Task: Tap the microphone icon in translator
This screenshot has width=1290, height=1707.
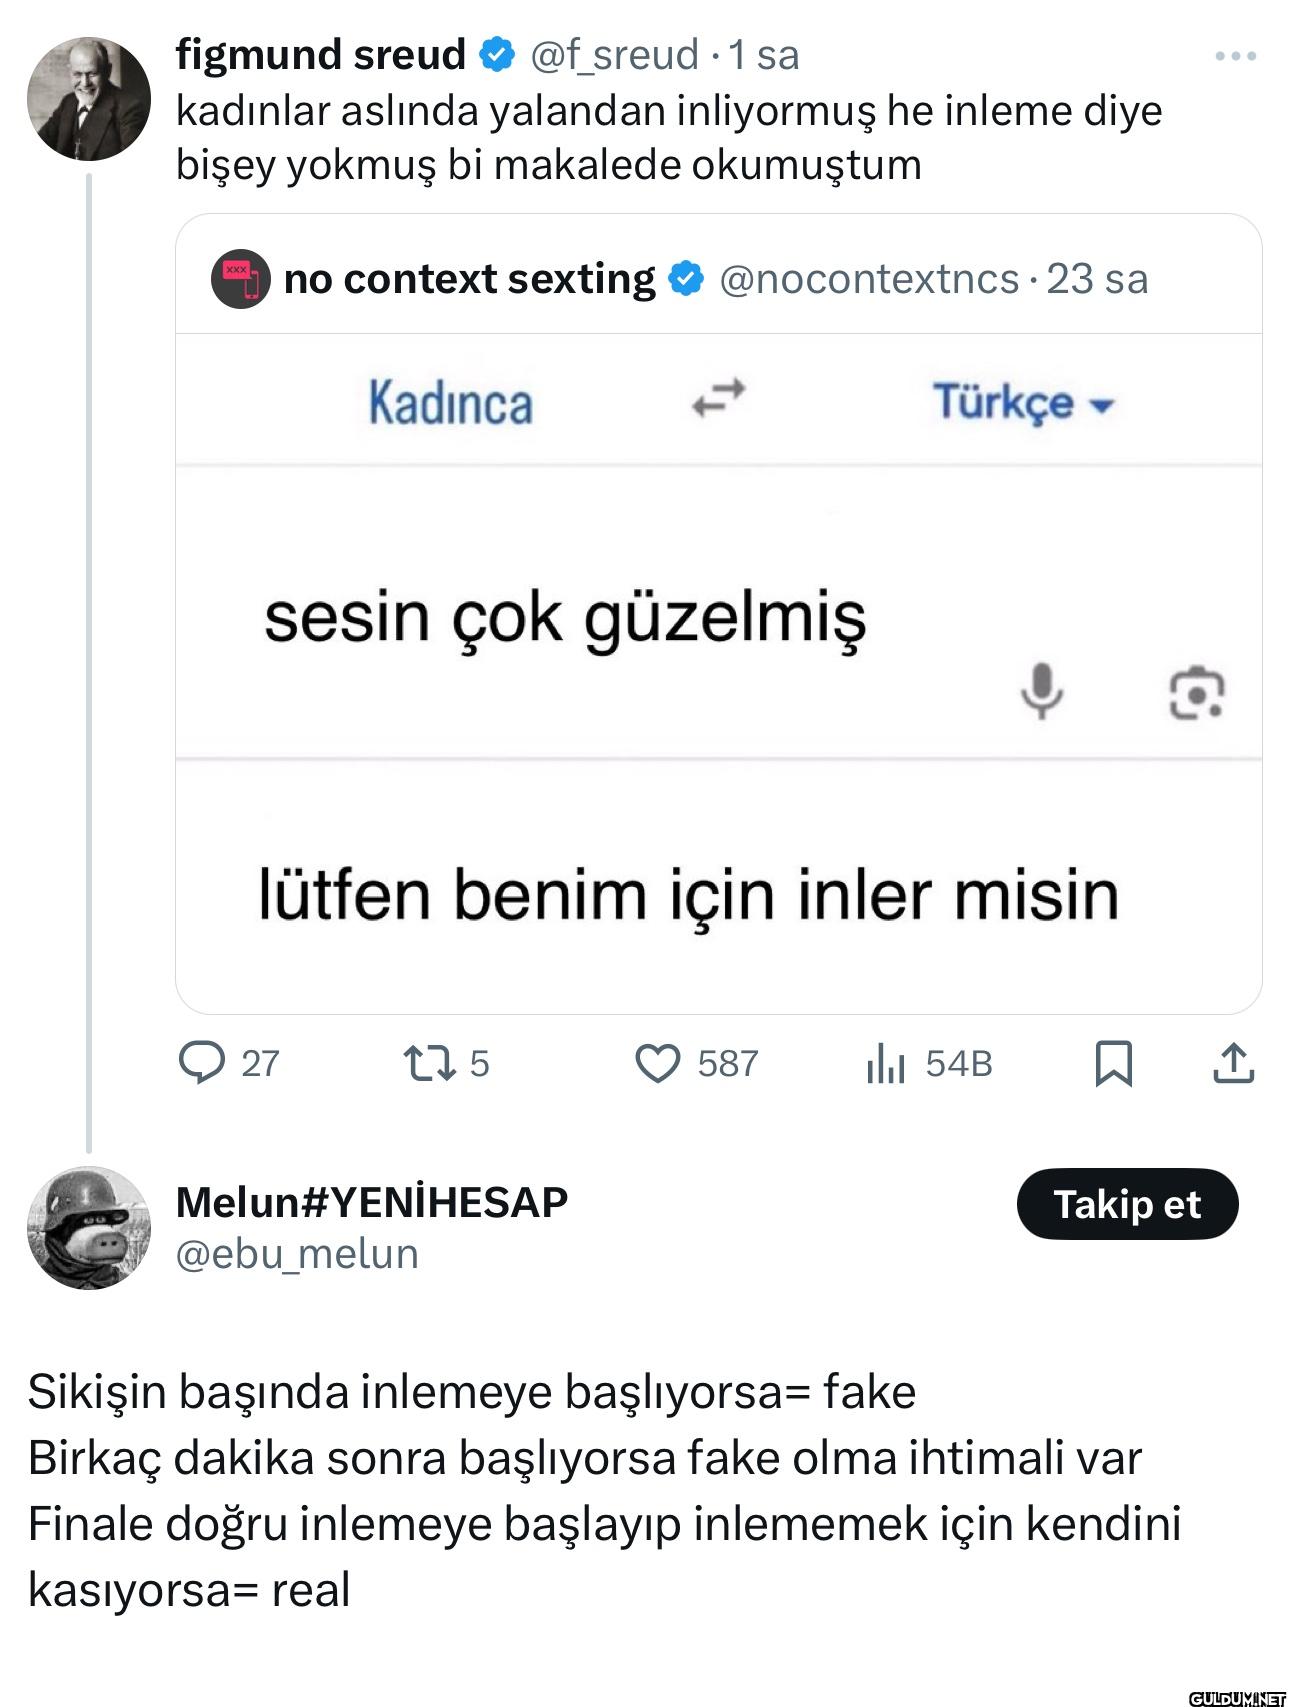Action: pyautogui.click(x=1041, y=691)
